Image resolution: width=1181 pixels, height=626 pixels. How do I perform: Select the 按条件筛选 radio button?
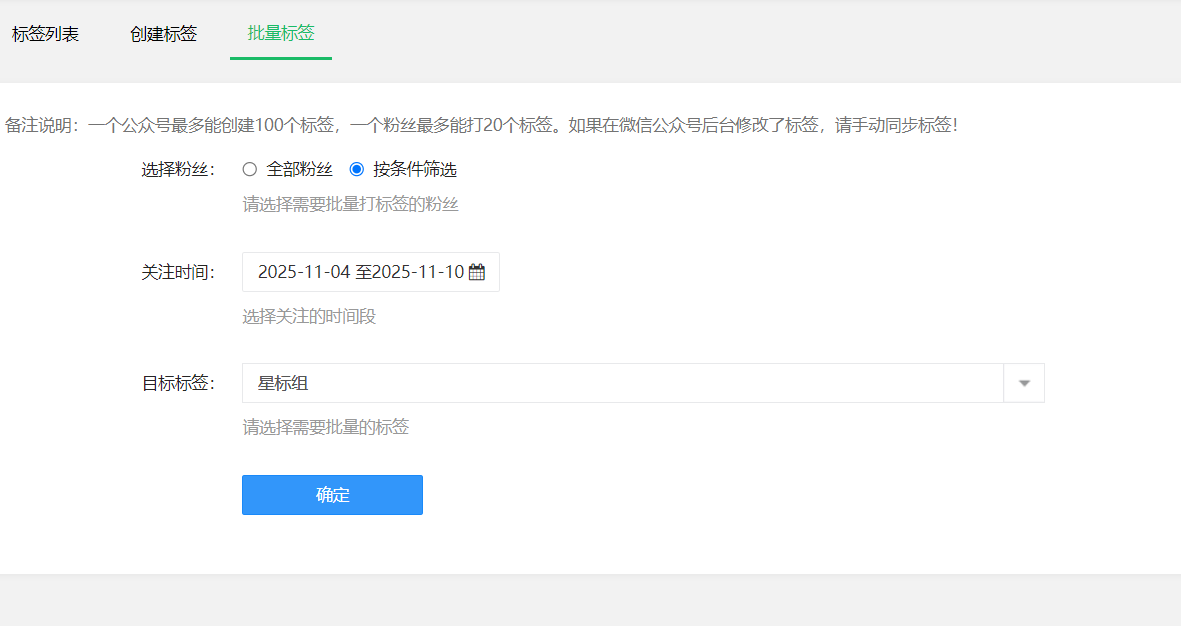pos(357,169)
